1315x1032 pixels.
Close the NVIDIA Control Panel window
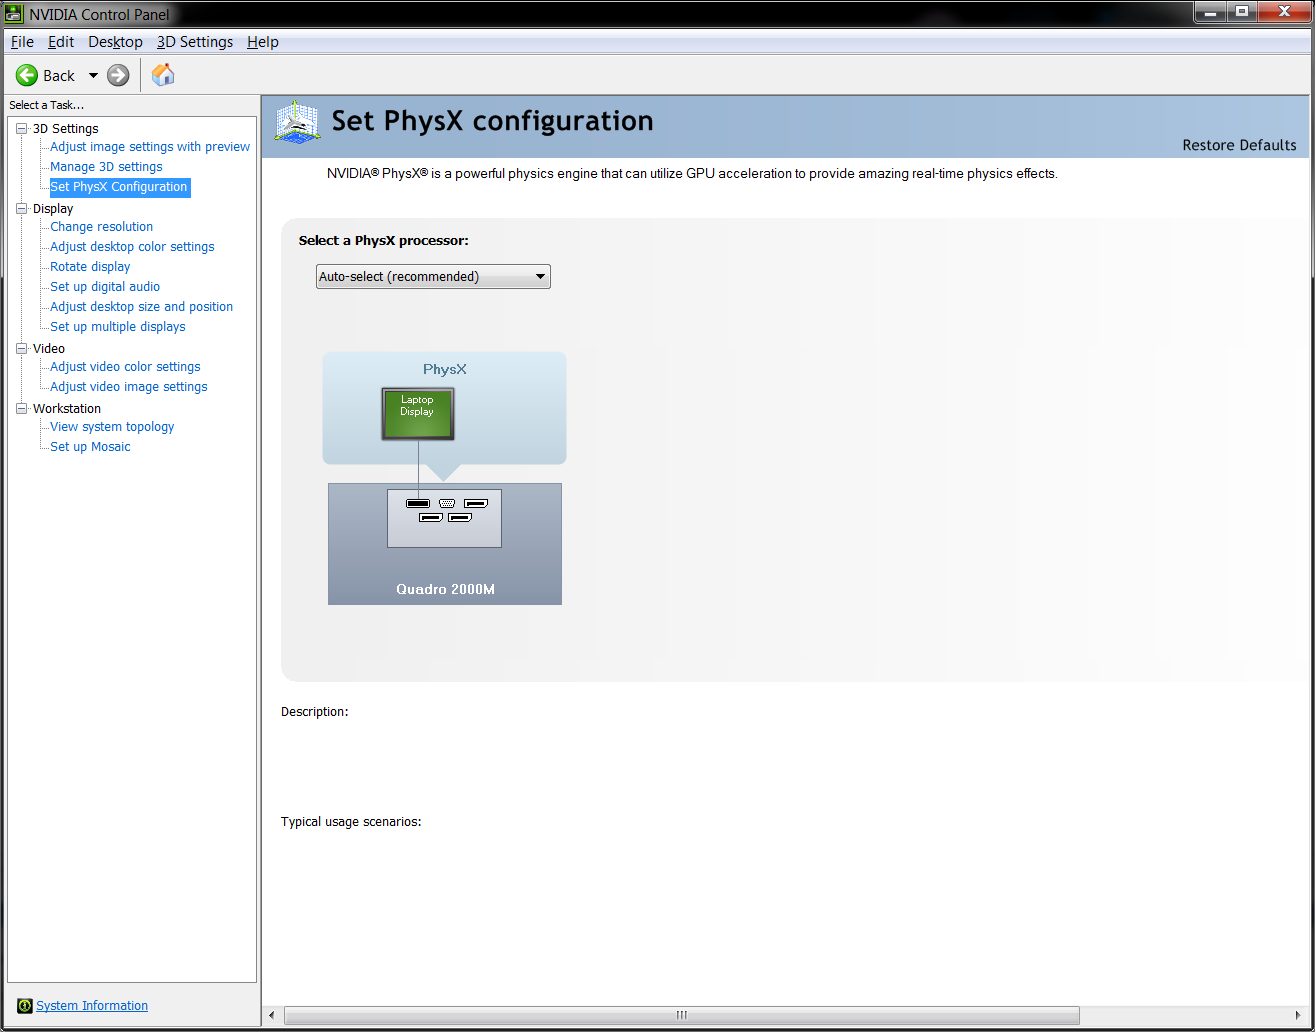[1284, 12]
